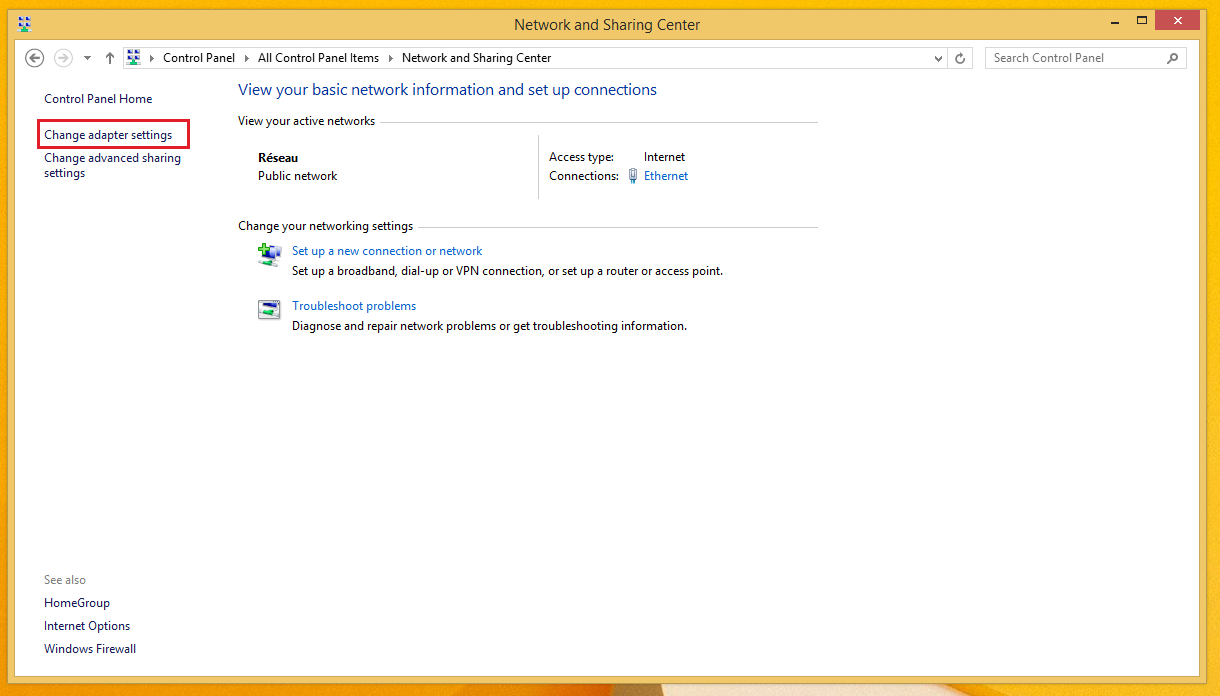Viewport: 1220px width, 696px height.
Task: Click Network and Sharing Center breadcrumb
Action: (476, 58)
